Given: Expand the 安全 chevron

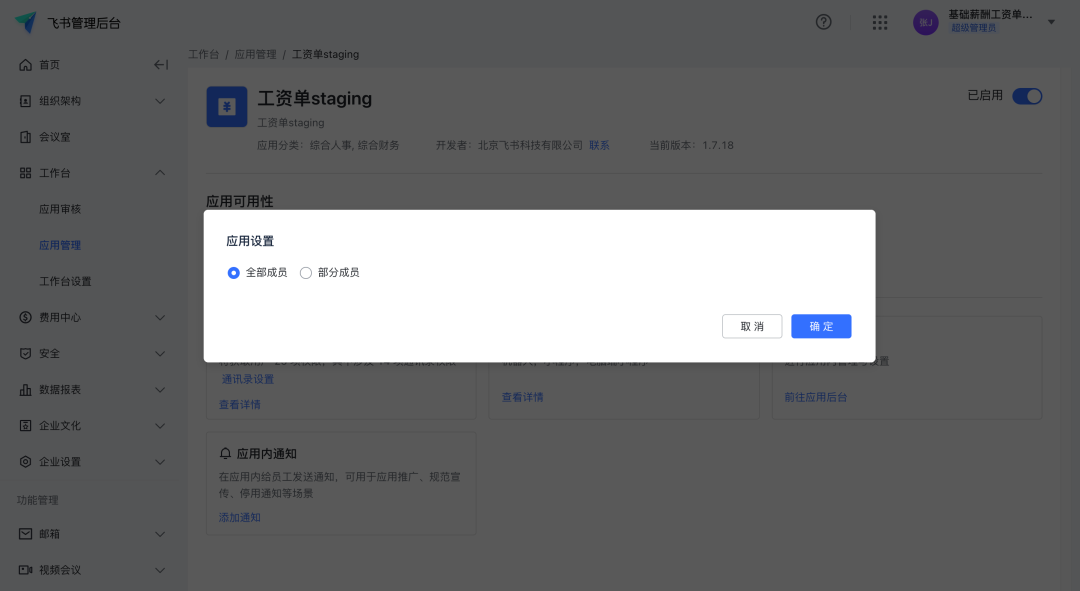Looking at the screenshot, I should point(160,353).
